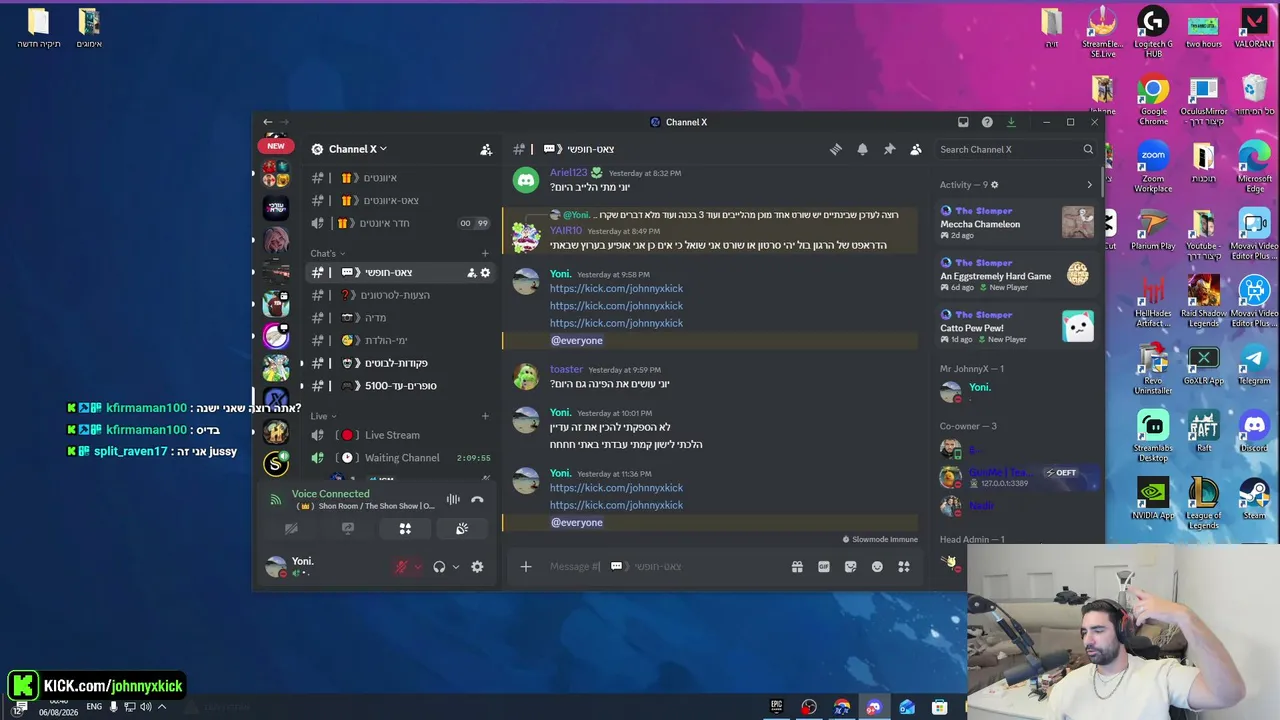The height and width of the screenshot is (720, 1280).
Task: Open the sticker picker
Action: [850, 567]
